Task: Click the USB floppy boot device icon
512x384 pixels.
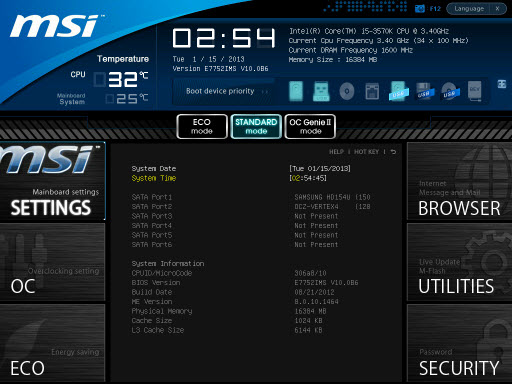Action: [425, 91]
